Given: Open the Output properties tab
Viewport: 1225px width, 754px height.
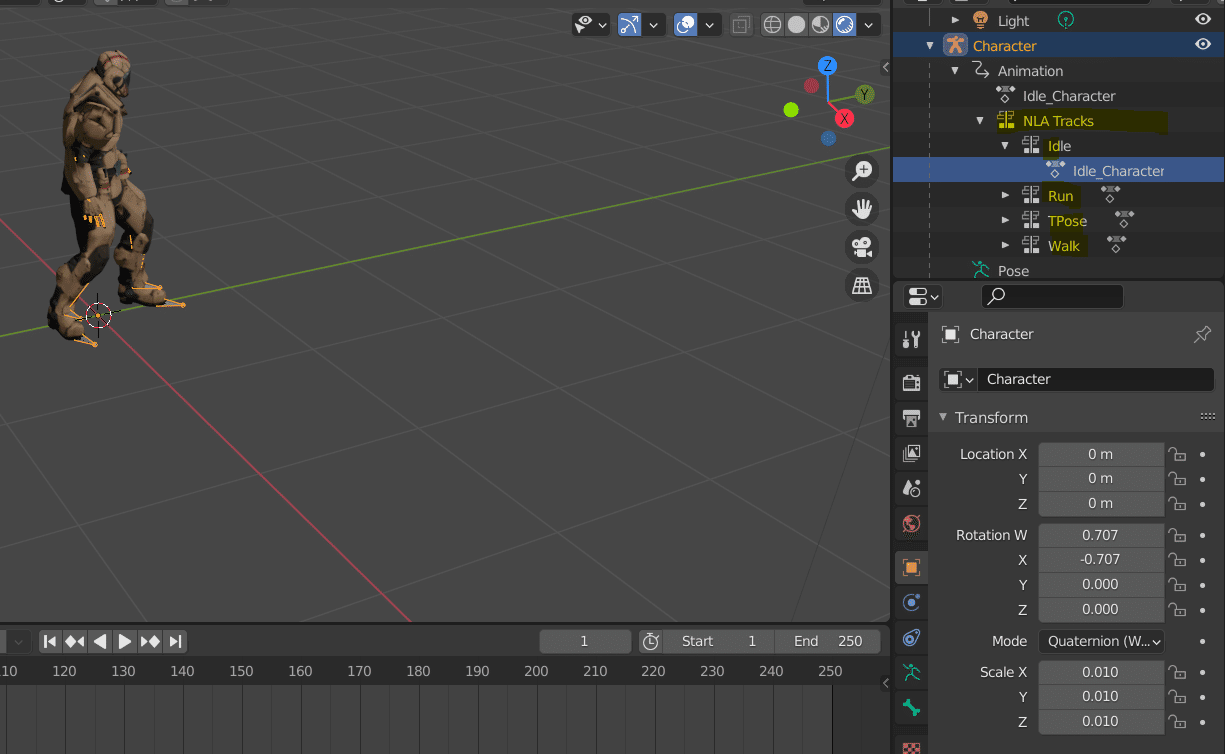Looking at the screenshot, I should click(911, 418).
